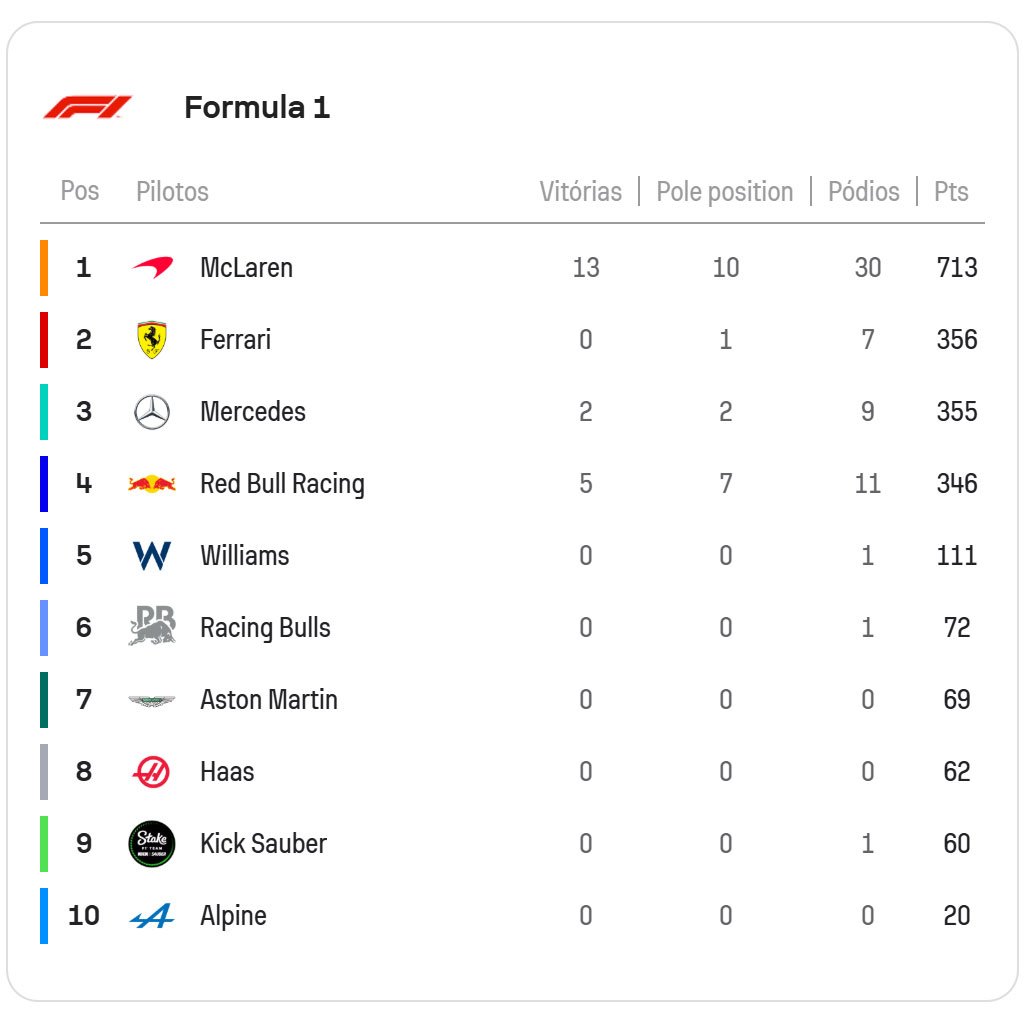The width and height of the screenshot is (1024, 1024).
Task: Click McLaren's orange team color bar
Action: point(44,268)
